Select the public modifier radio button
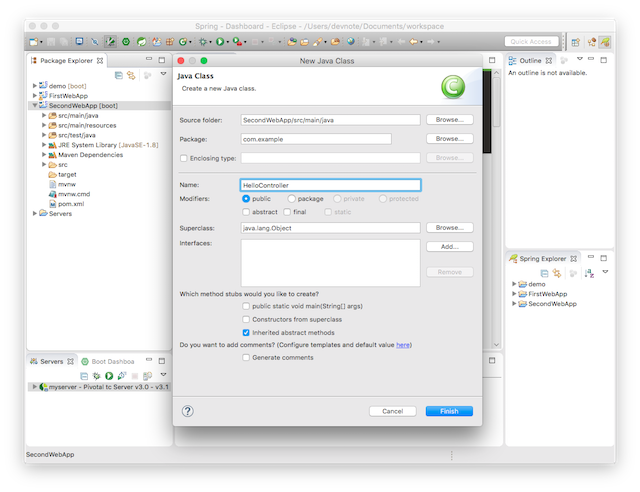 tap(246, 198)
